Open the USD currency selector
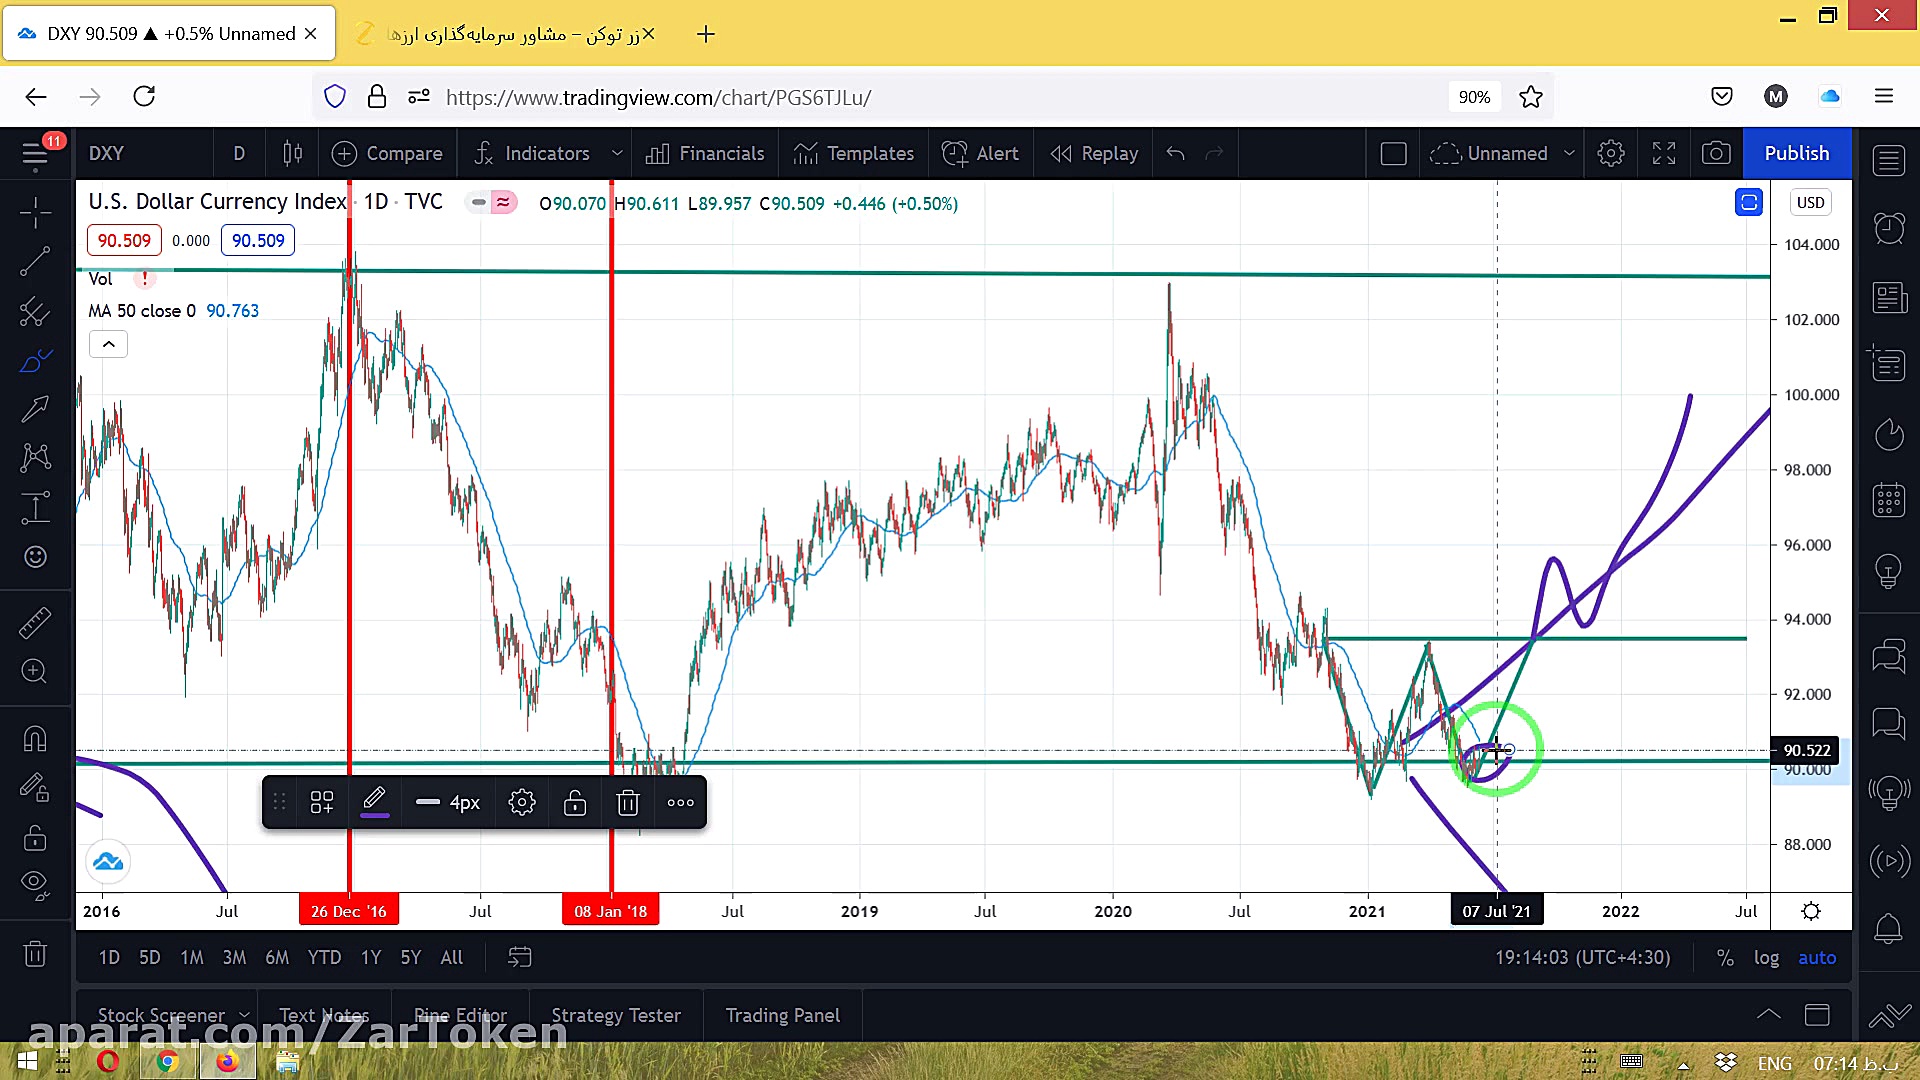Viewport: 1920px width, 1080px height. 1810,202
